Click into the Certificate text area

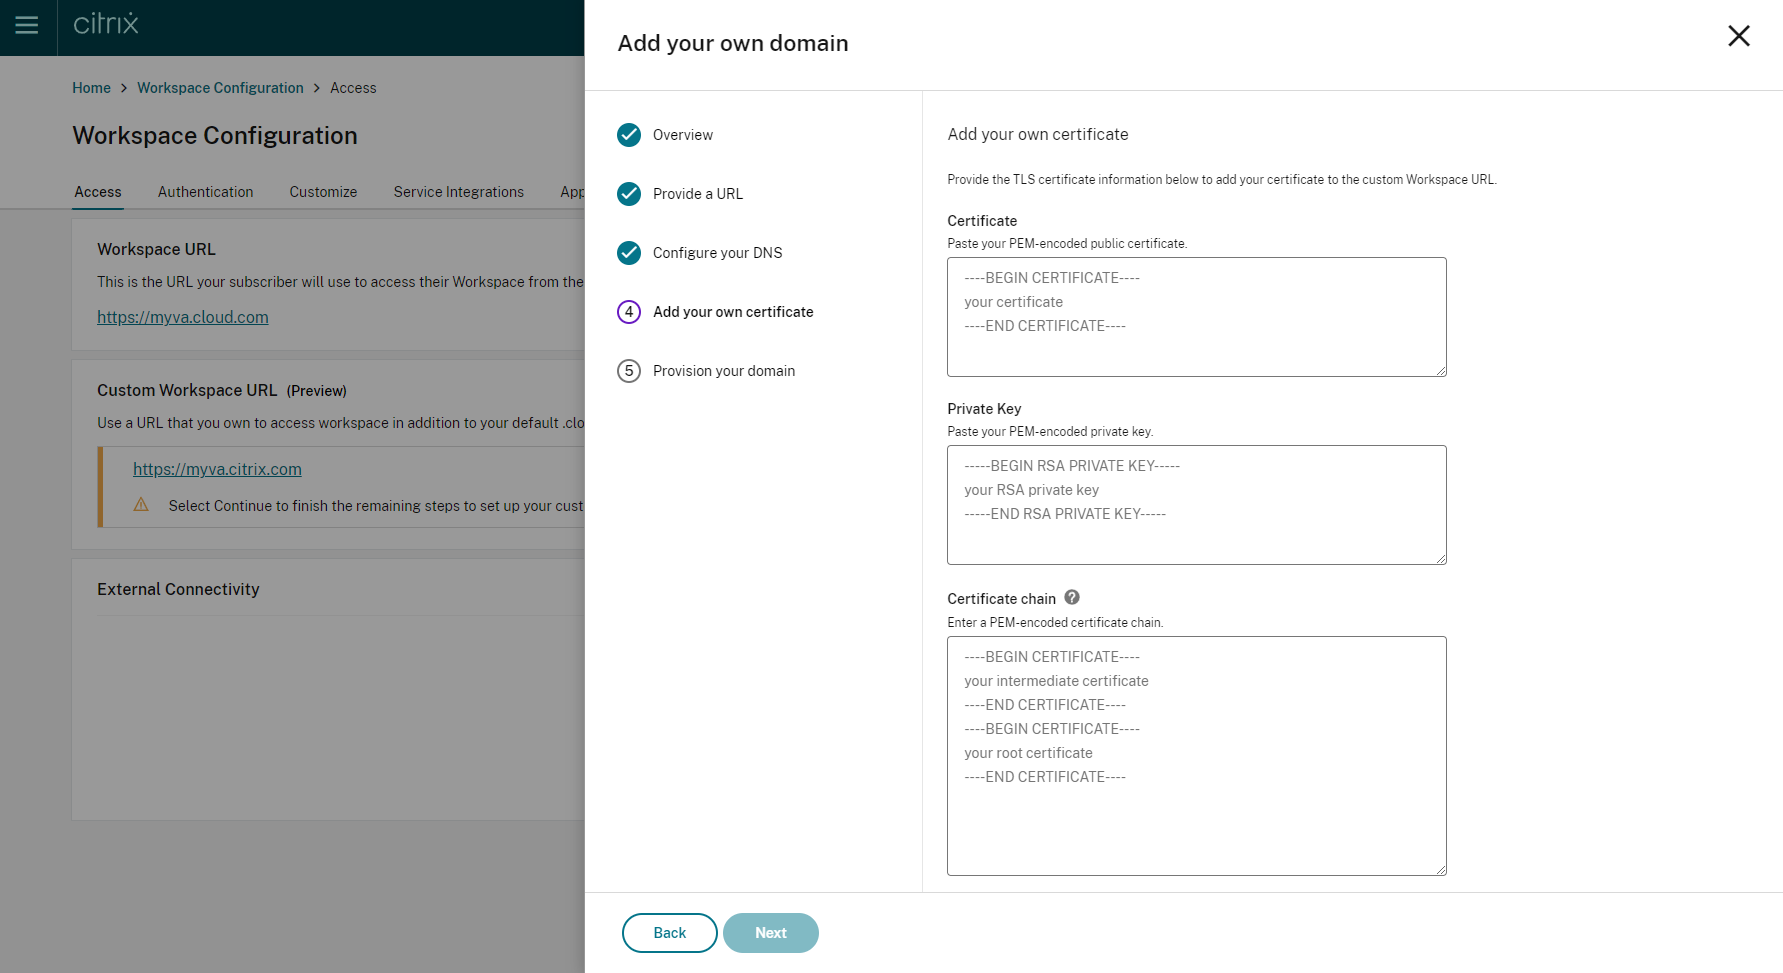point(1196,317)
